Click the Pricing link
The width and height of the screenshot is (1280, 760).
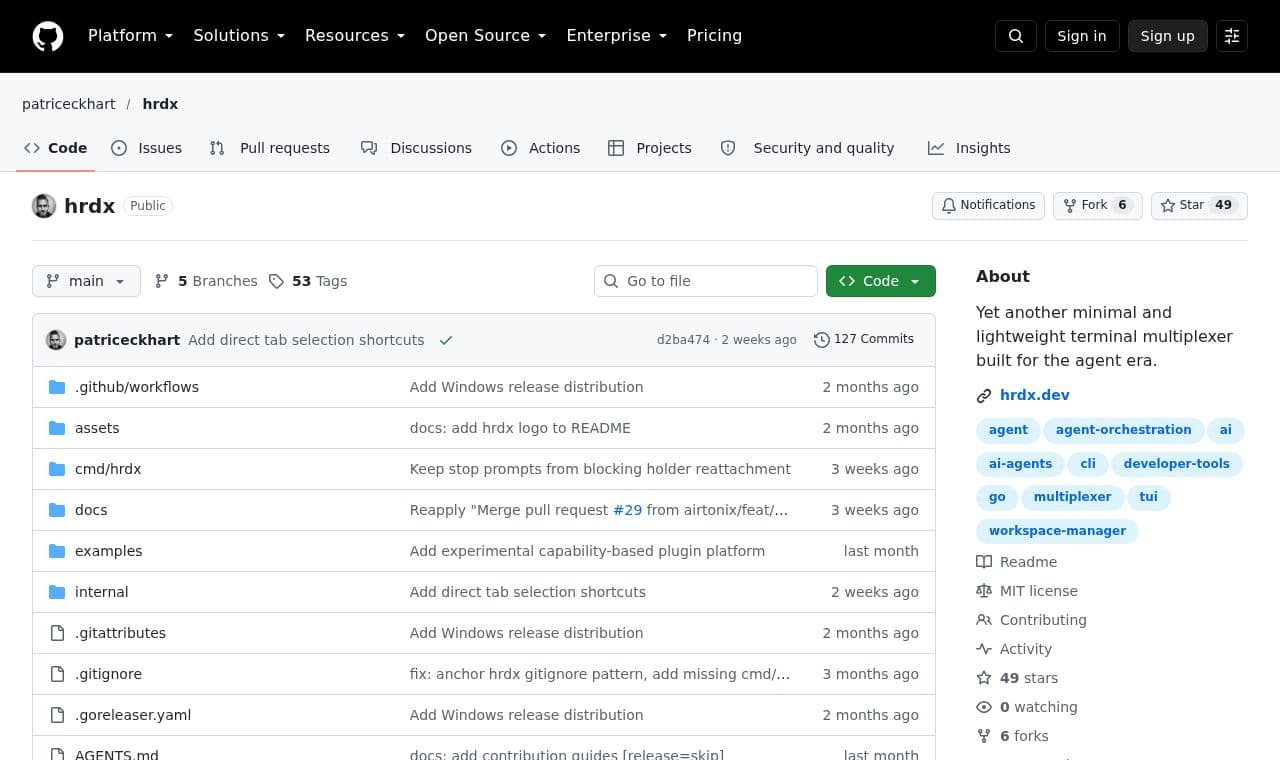(714, 36)
